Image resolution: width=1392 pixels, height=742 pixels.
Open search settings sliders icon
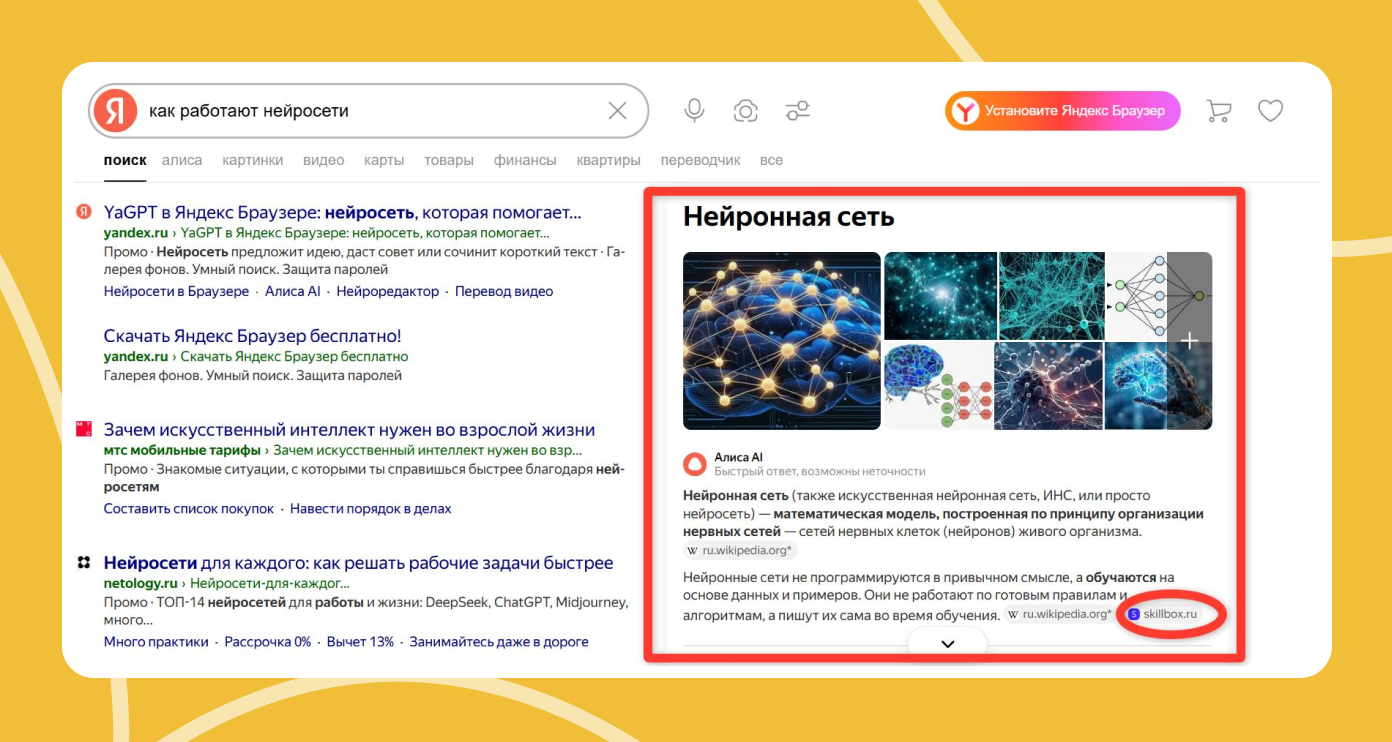coord(797,111)
